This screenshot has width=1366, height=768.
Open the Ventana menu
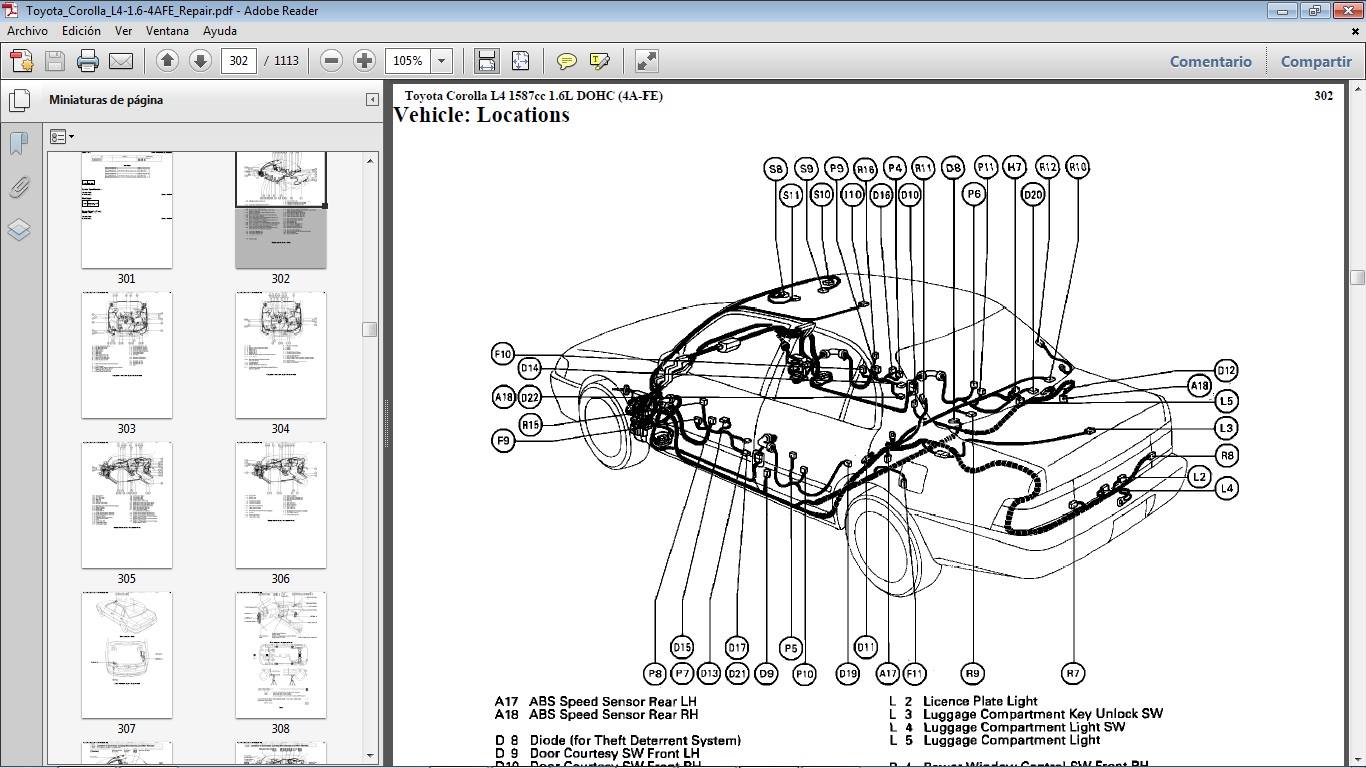[167, 31]
